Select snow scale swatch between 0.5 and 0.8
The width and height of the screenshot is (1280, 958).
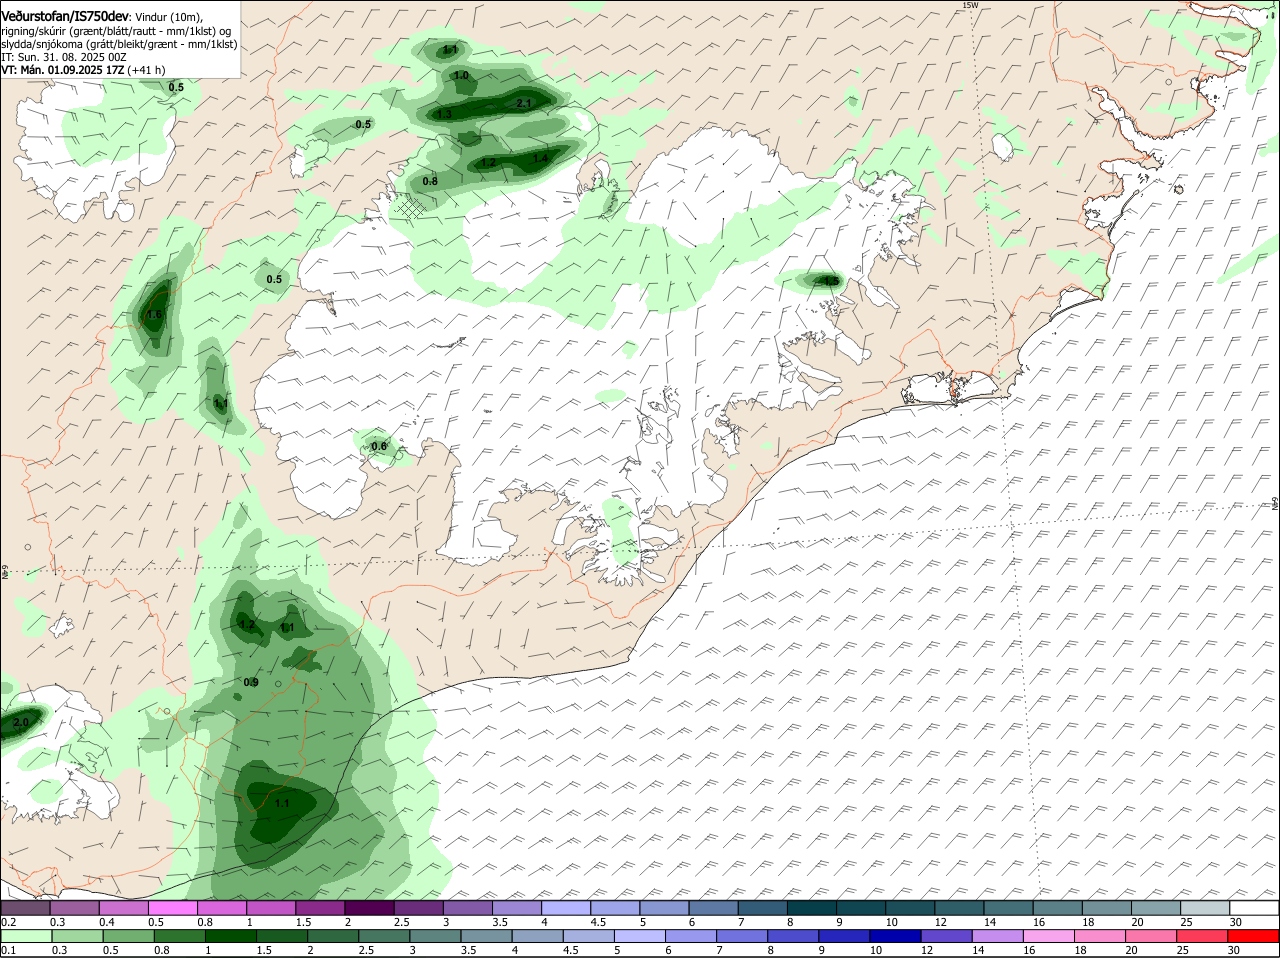pos(172,908)
